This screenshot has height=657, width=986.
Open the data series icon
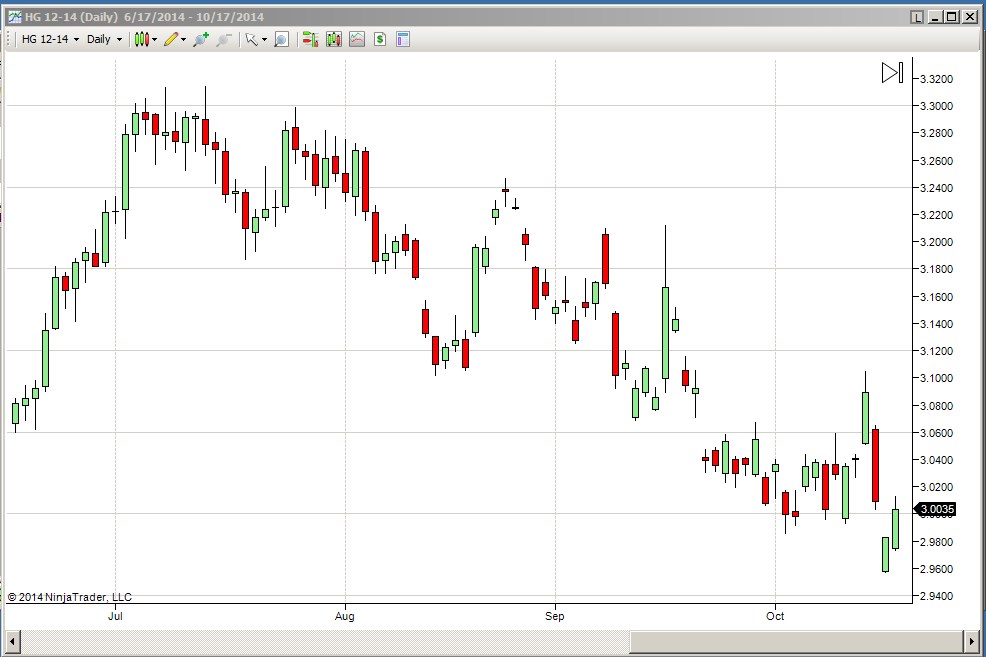tap(333, 40)
